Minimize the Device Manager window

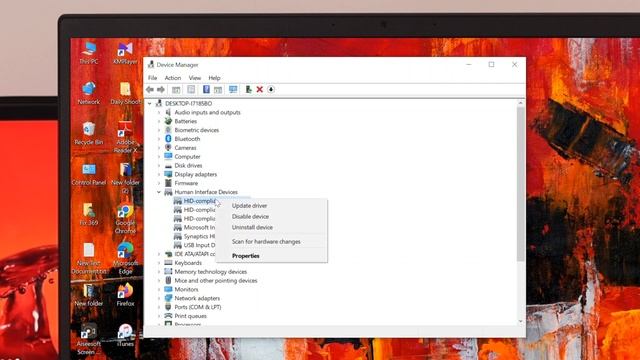[469, 64]
